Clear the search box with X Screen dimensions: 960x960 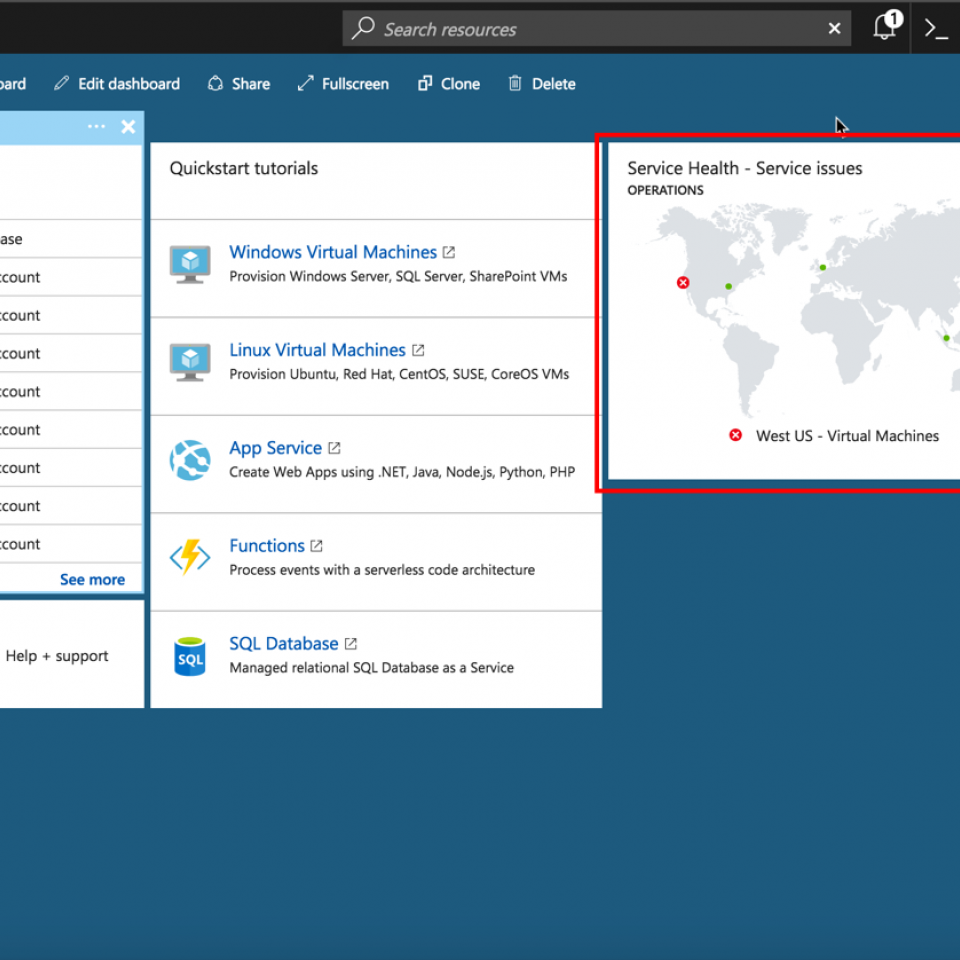[x=834, y=28]
